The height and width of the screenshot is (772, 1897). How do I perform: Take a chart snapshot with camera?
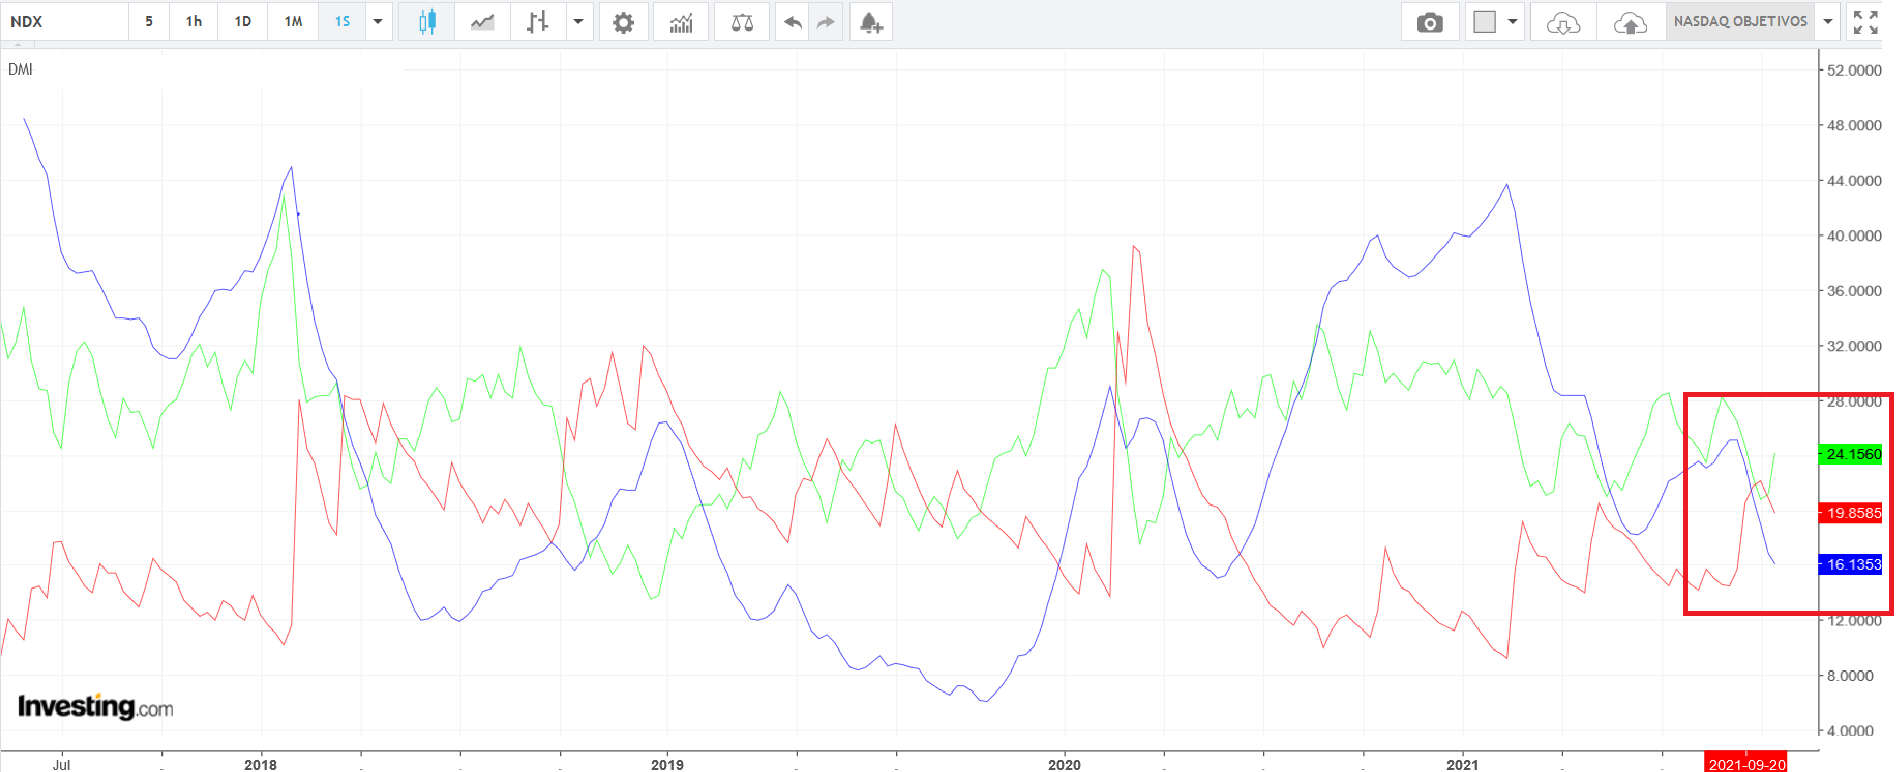coord(1430,22)
